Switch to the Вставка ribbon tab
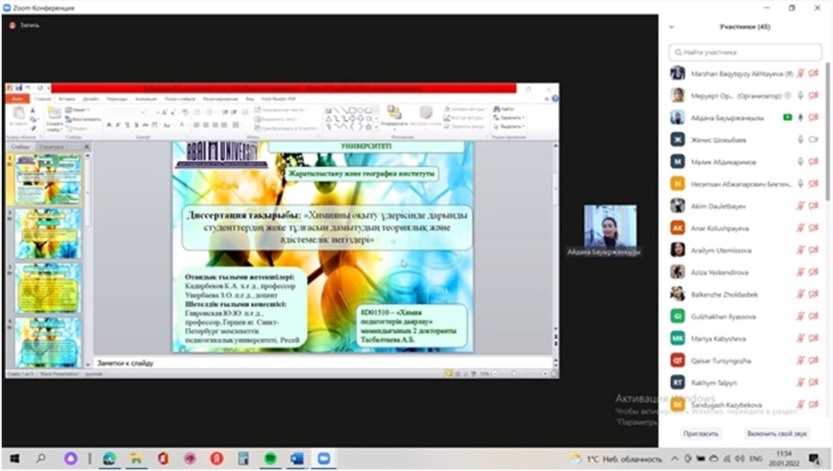The image size is (833, 471). coord(65,99)
